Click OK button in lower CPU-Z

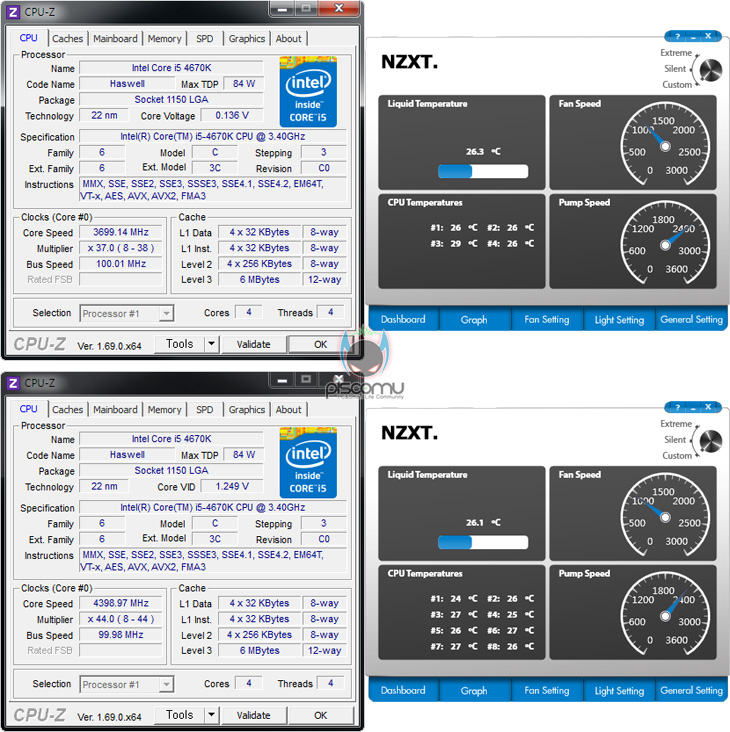tap(321, 715)
